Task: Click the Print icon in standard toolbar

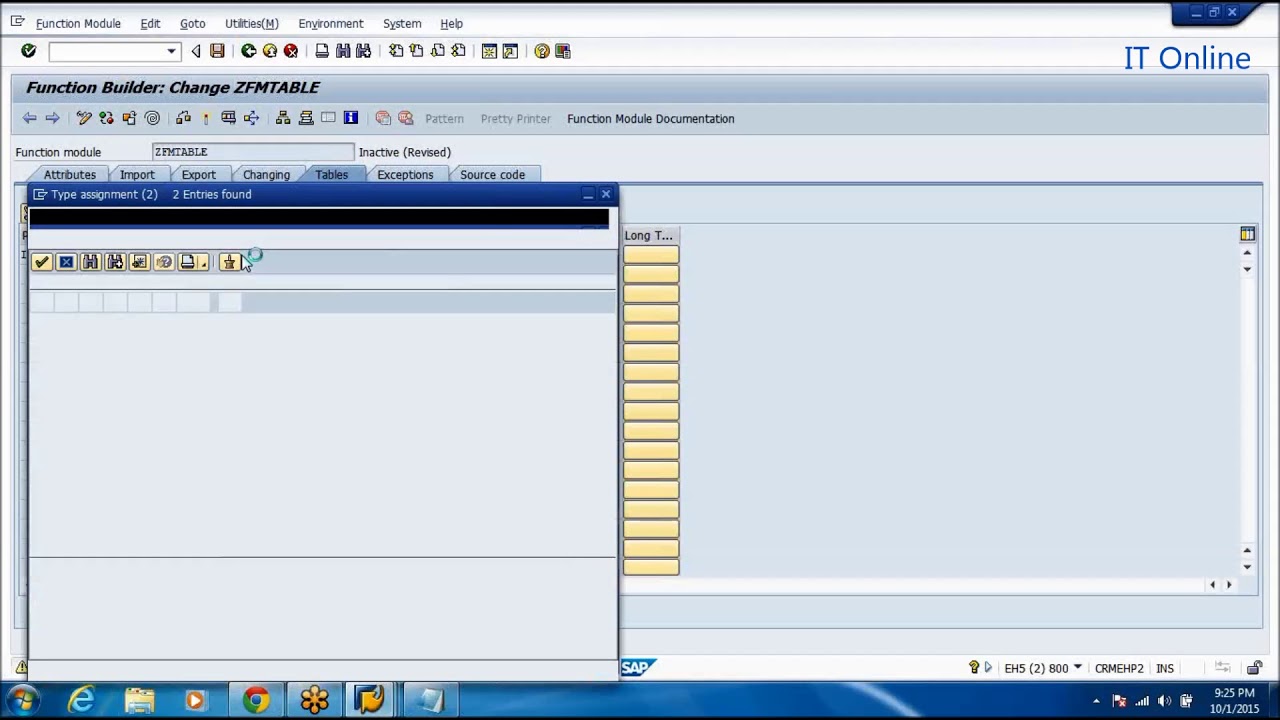Action: click(322, 51)
